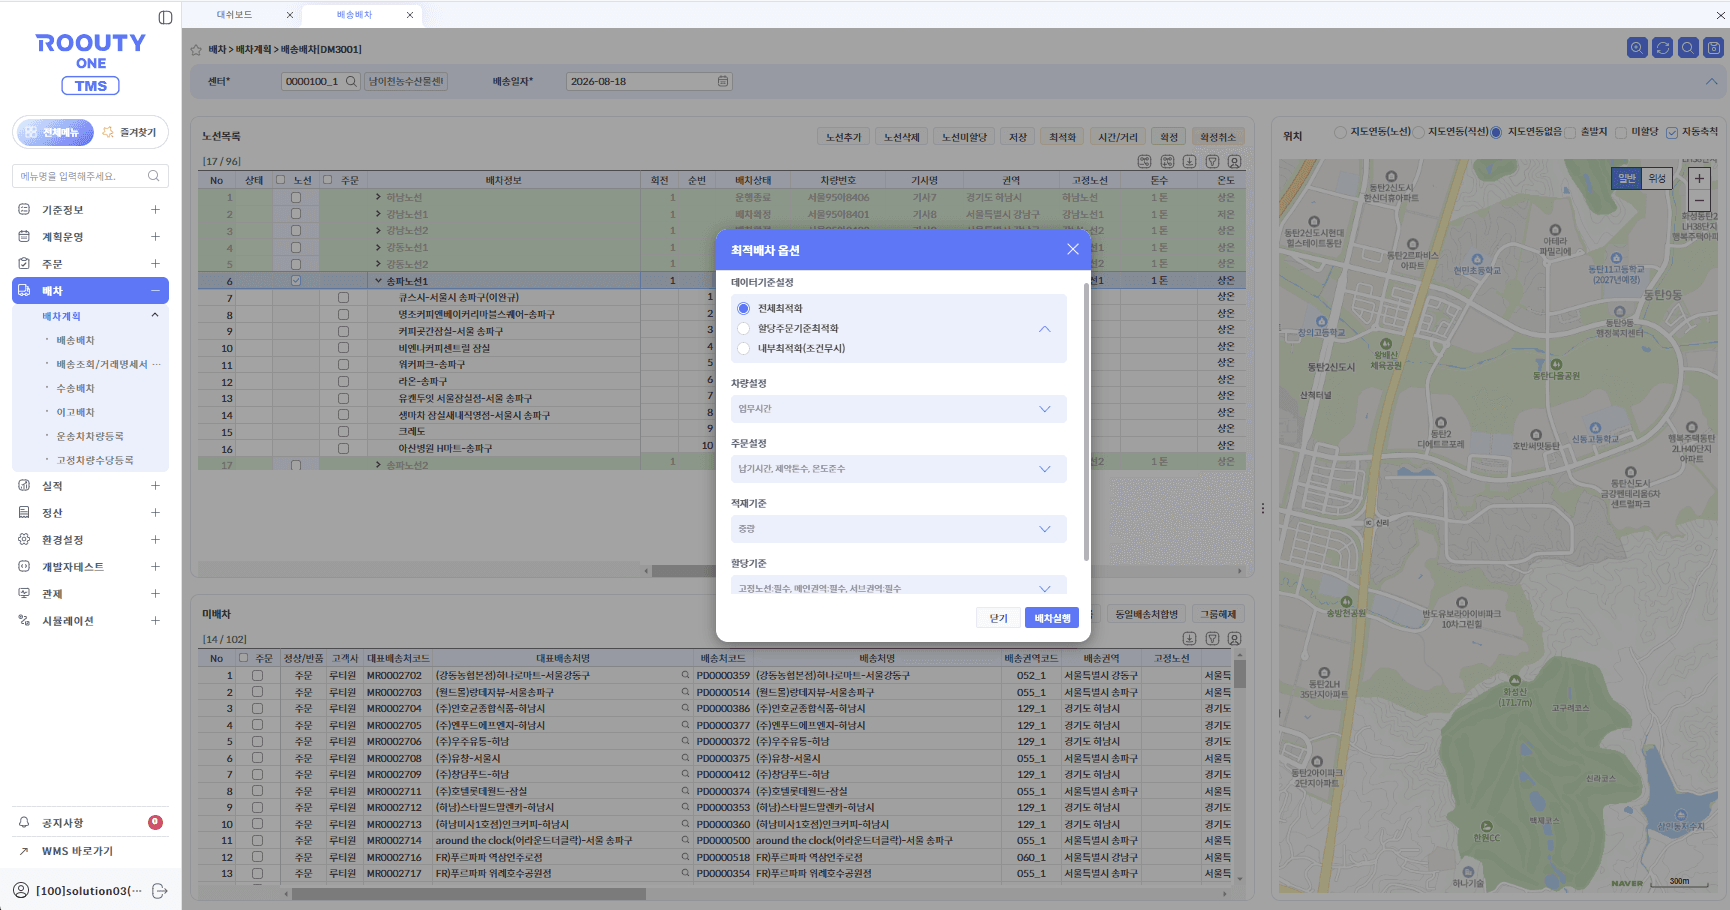This screenshot has height=910, width=1730.
Task: Open the WMS 바로가기 link
Action: tap(77, 851)
